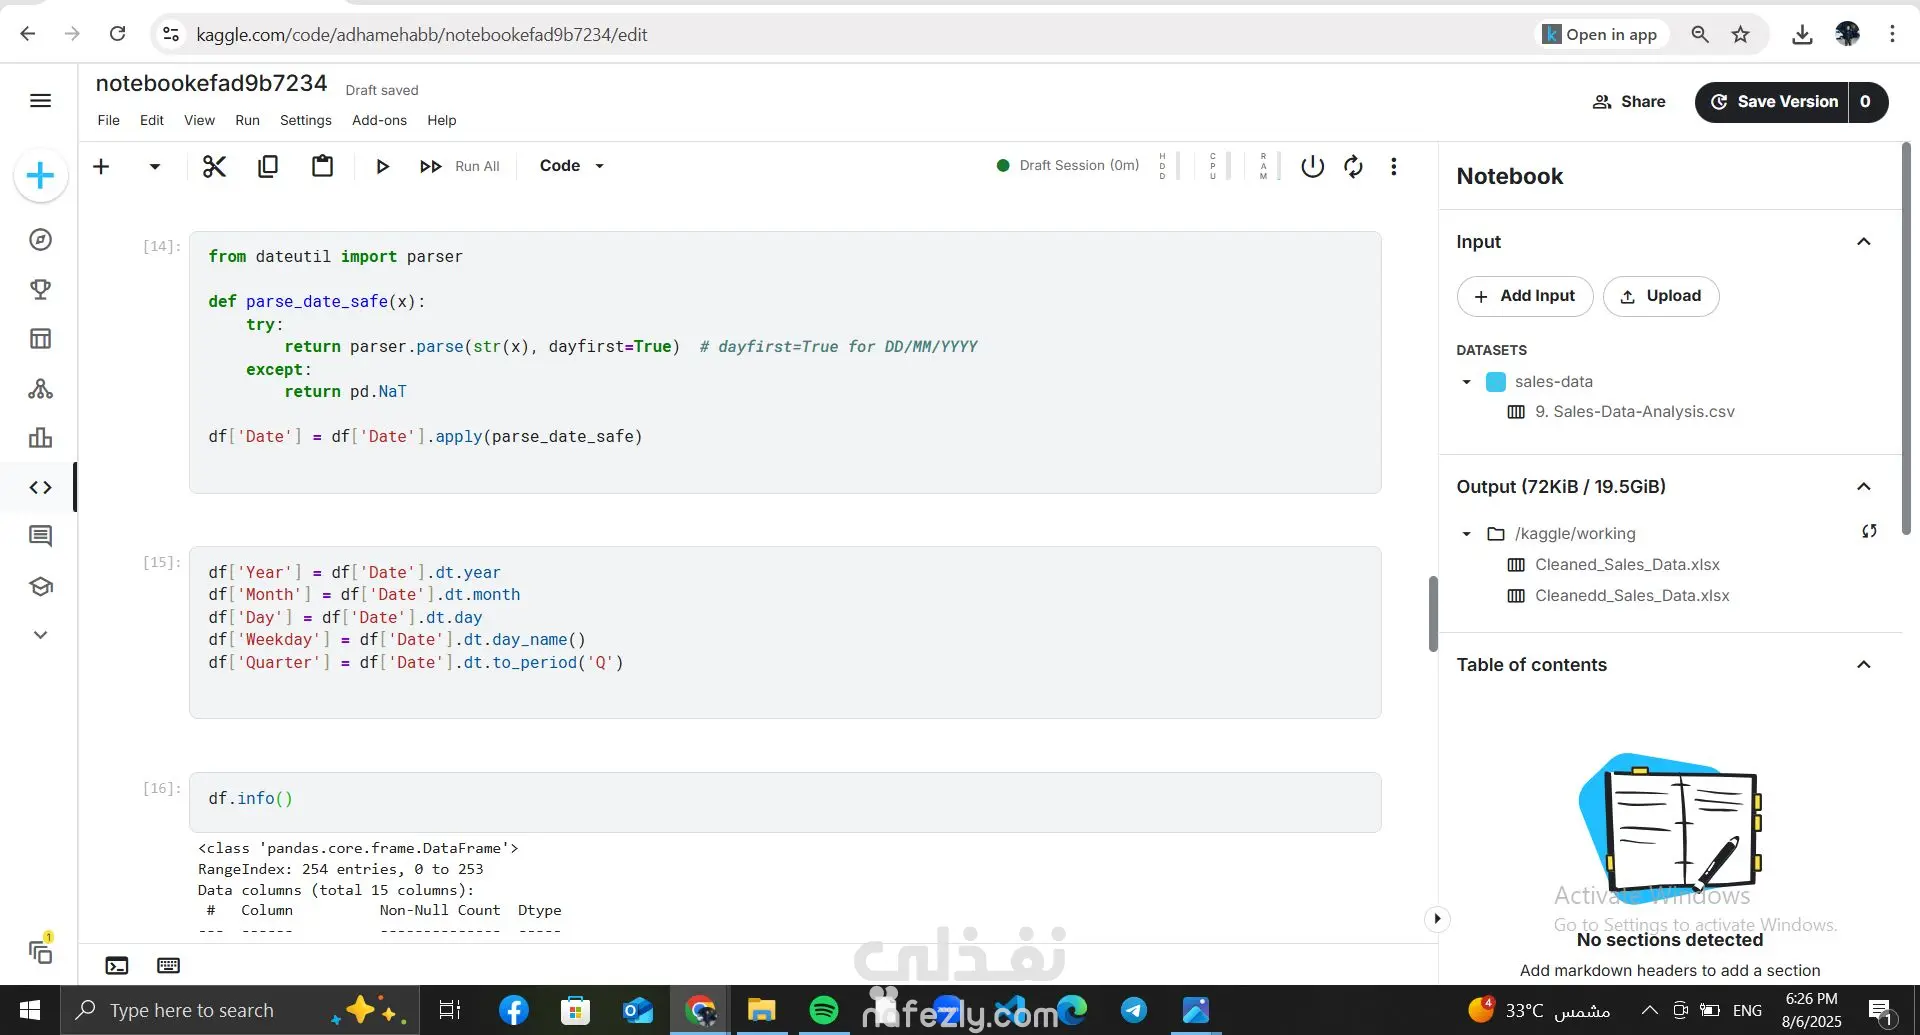Open Code icon in sidebar
Screen dimensions: 1920x1035
tap(40, 487)
